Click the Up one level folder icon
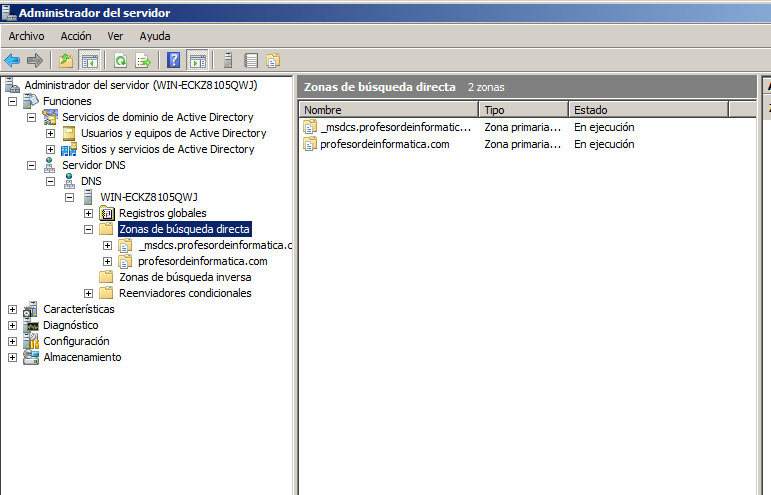 tap(66, 60)
